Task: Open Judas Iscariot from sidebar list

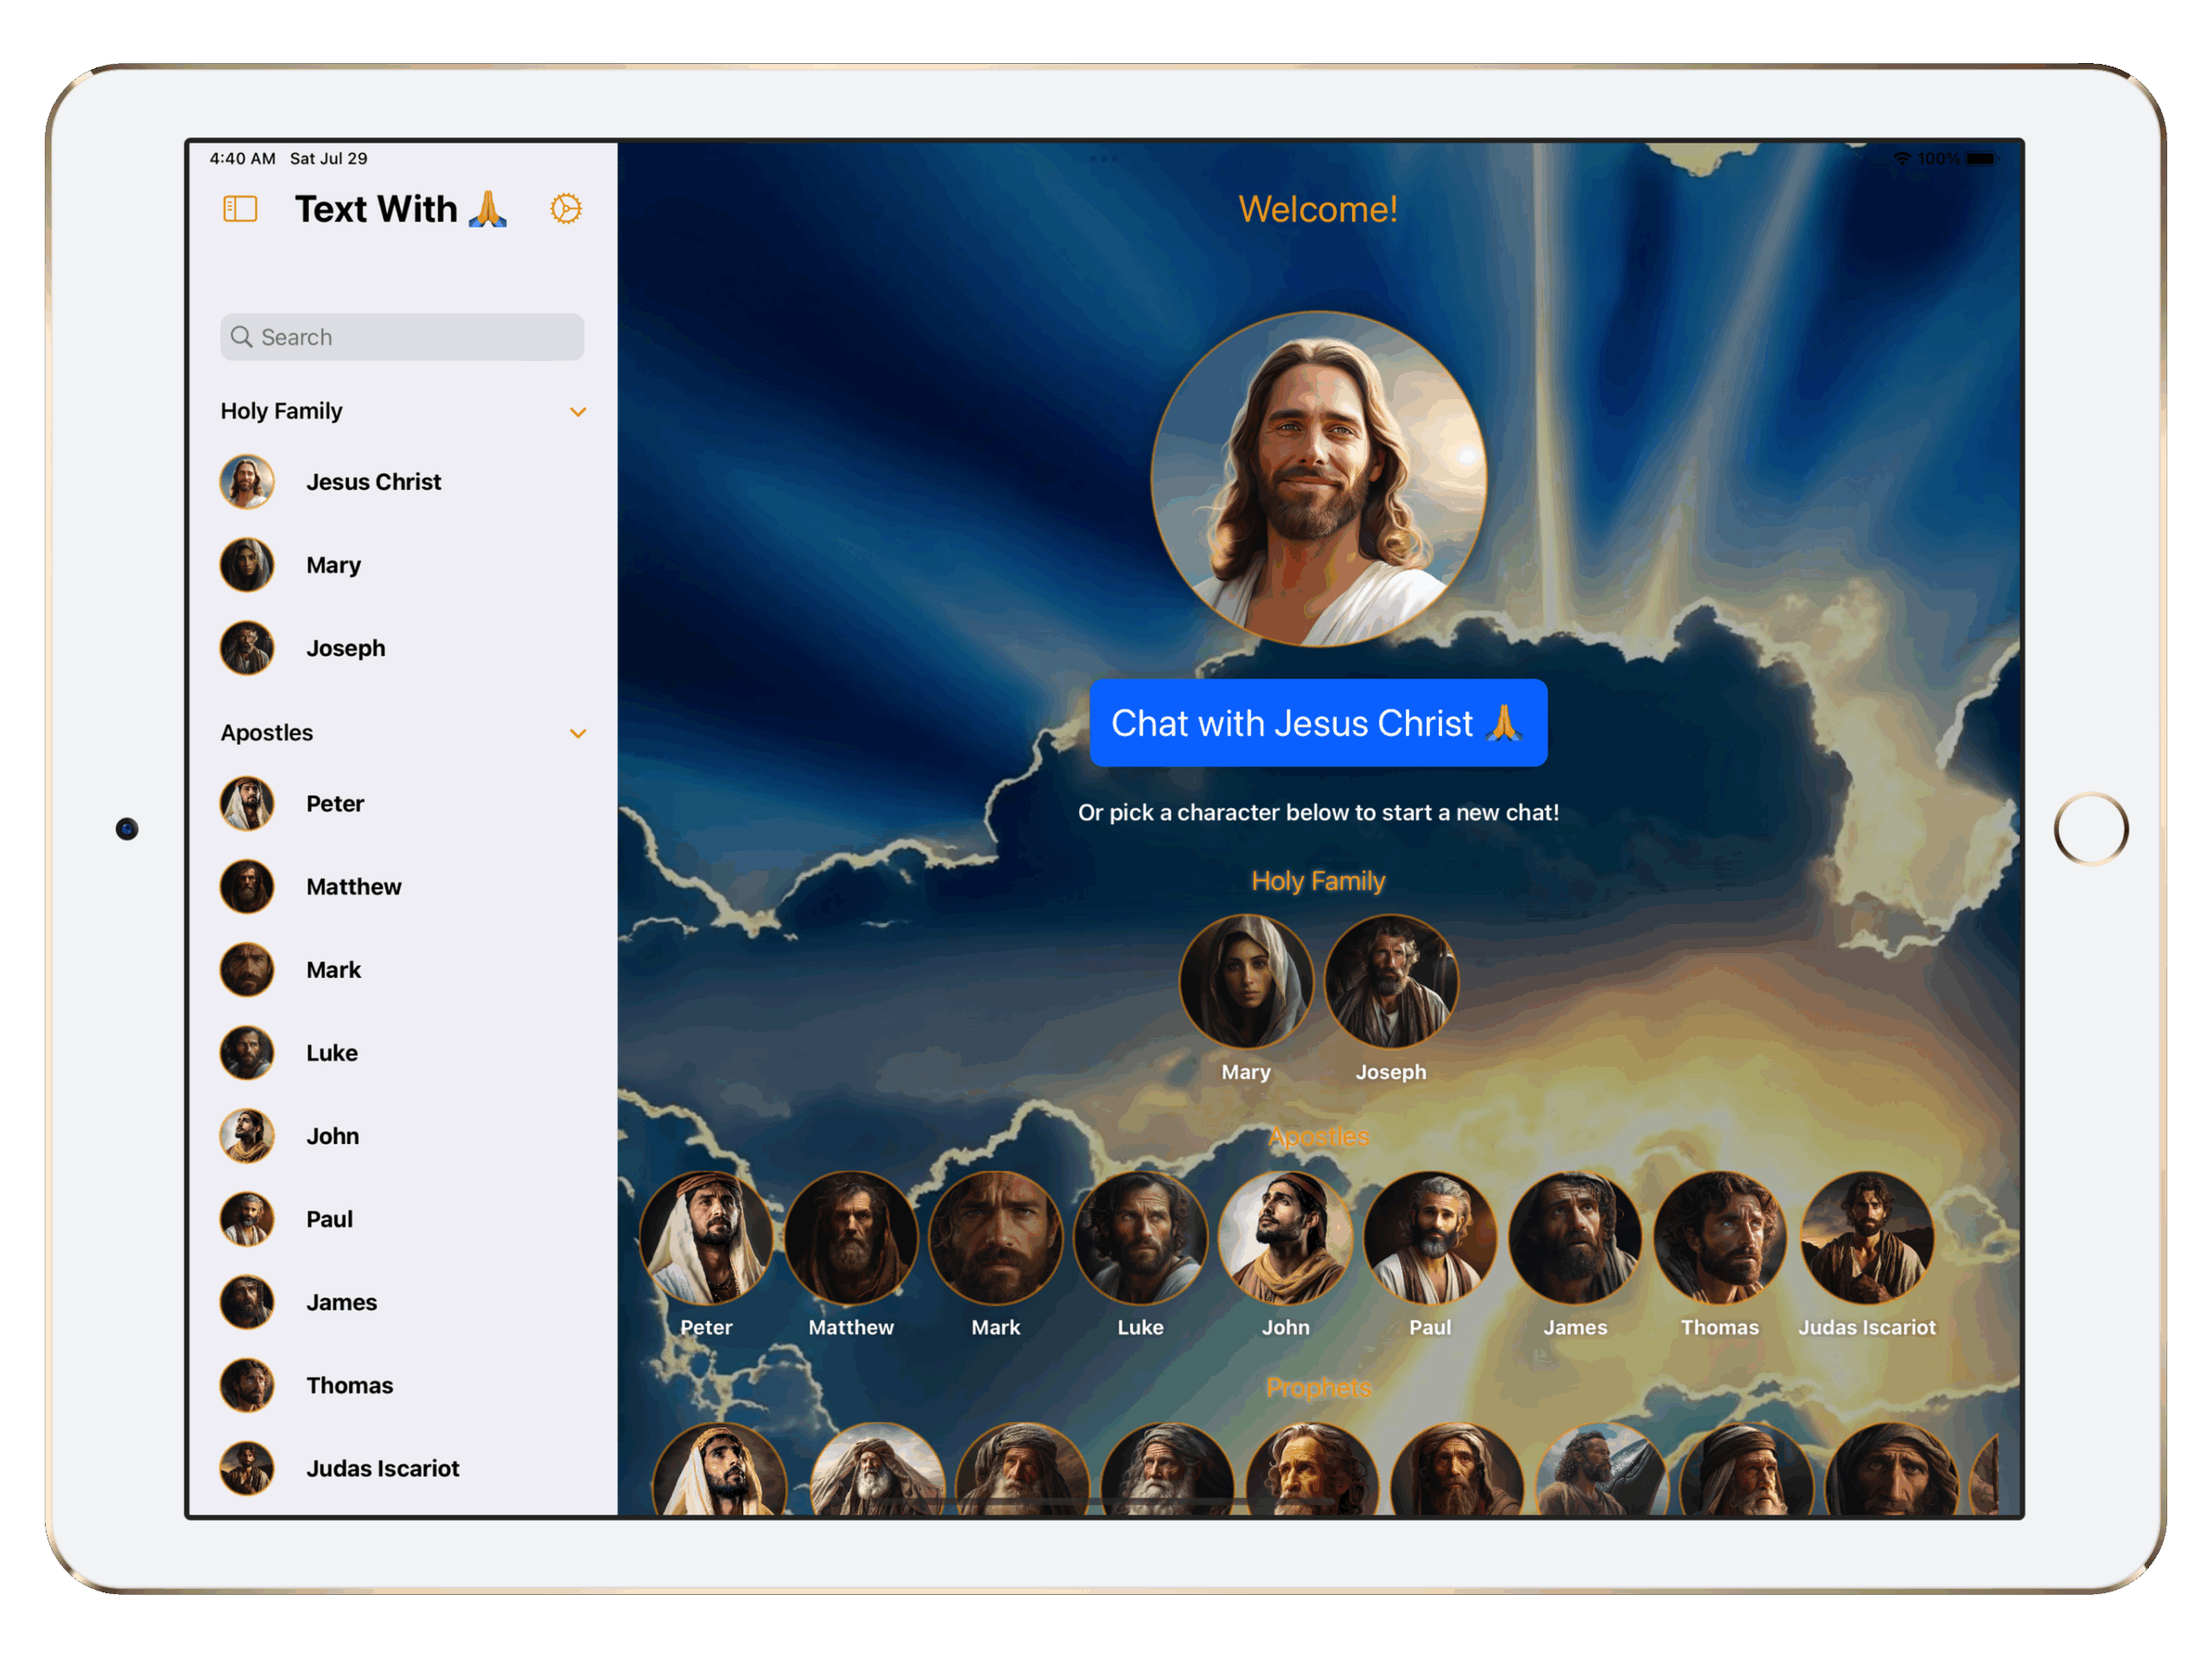Action: point(381,1468)
